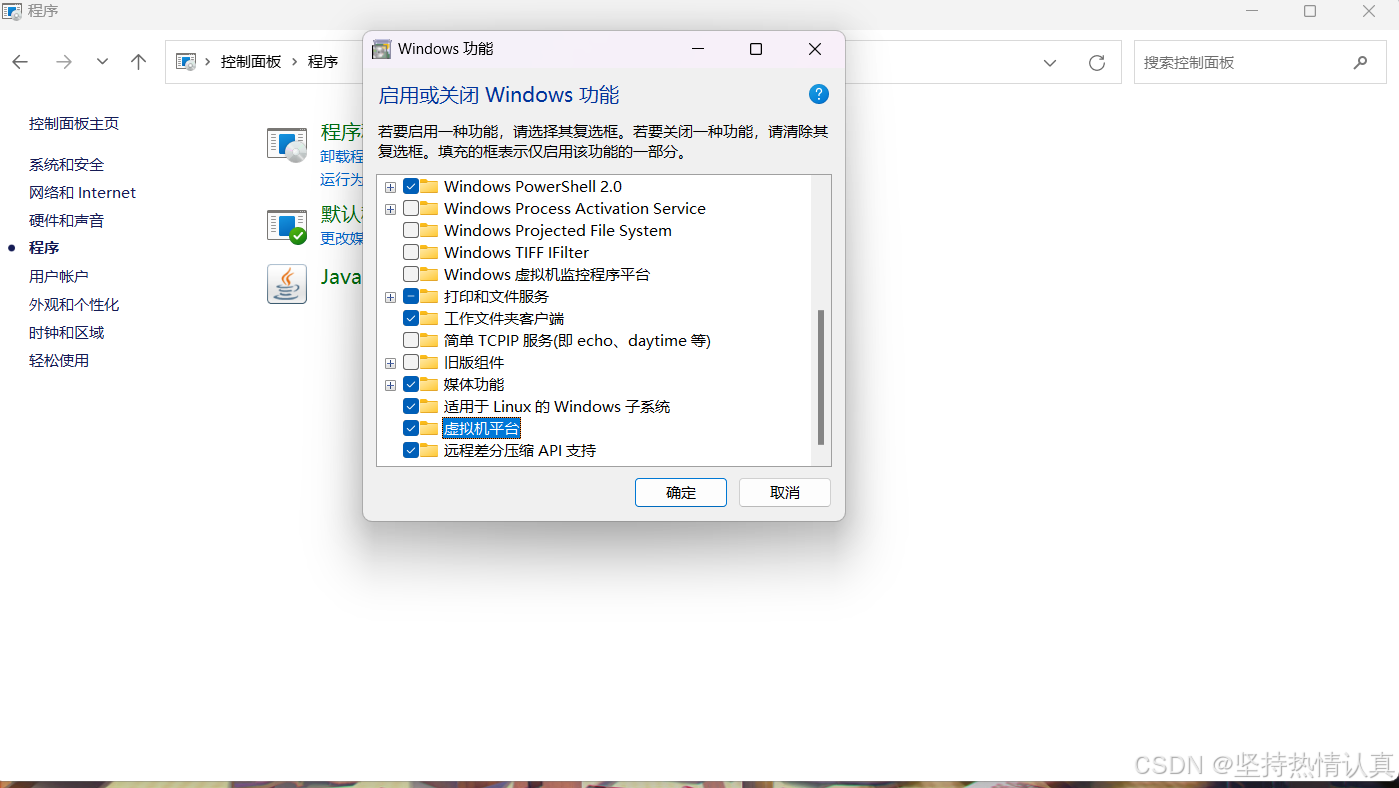Select 适用于 Linux 的 Windows 子系统 text

click(557, 406)
